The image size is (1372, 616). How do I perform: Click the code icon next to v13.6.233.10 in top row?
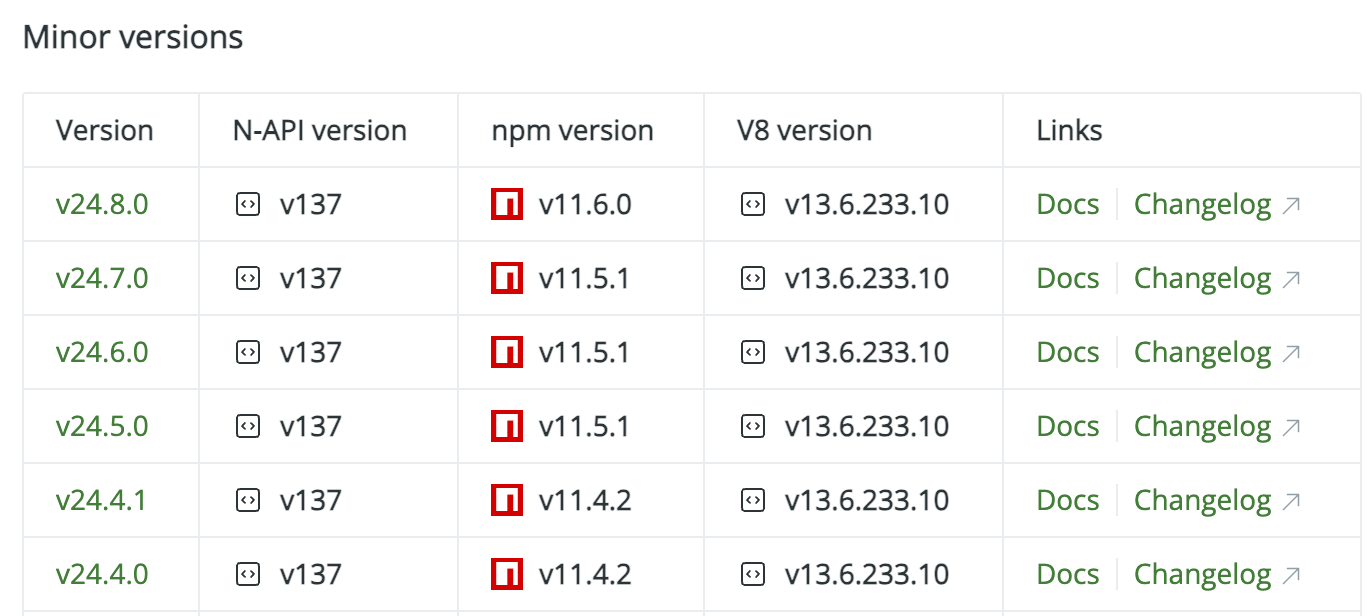click(754, 203)
